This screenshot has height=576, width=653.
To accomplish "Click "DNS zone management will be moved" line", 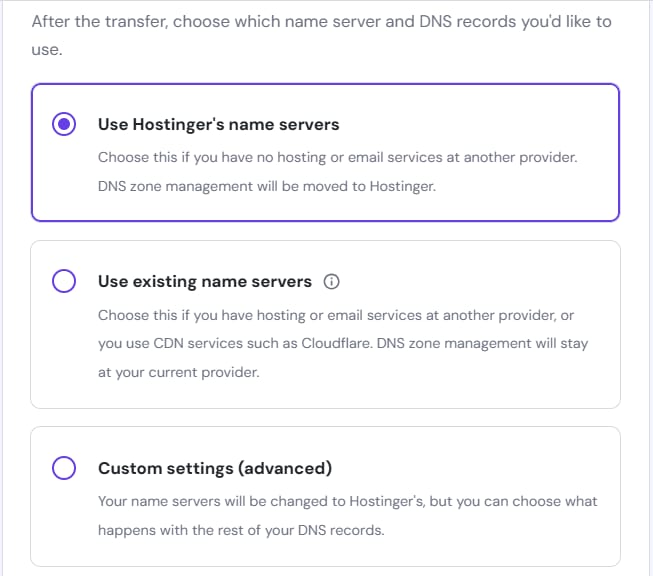I will click(266, 186).
